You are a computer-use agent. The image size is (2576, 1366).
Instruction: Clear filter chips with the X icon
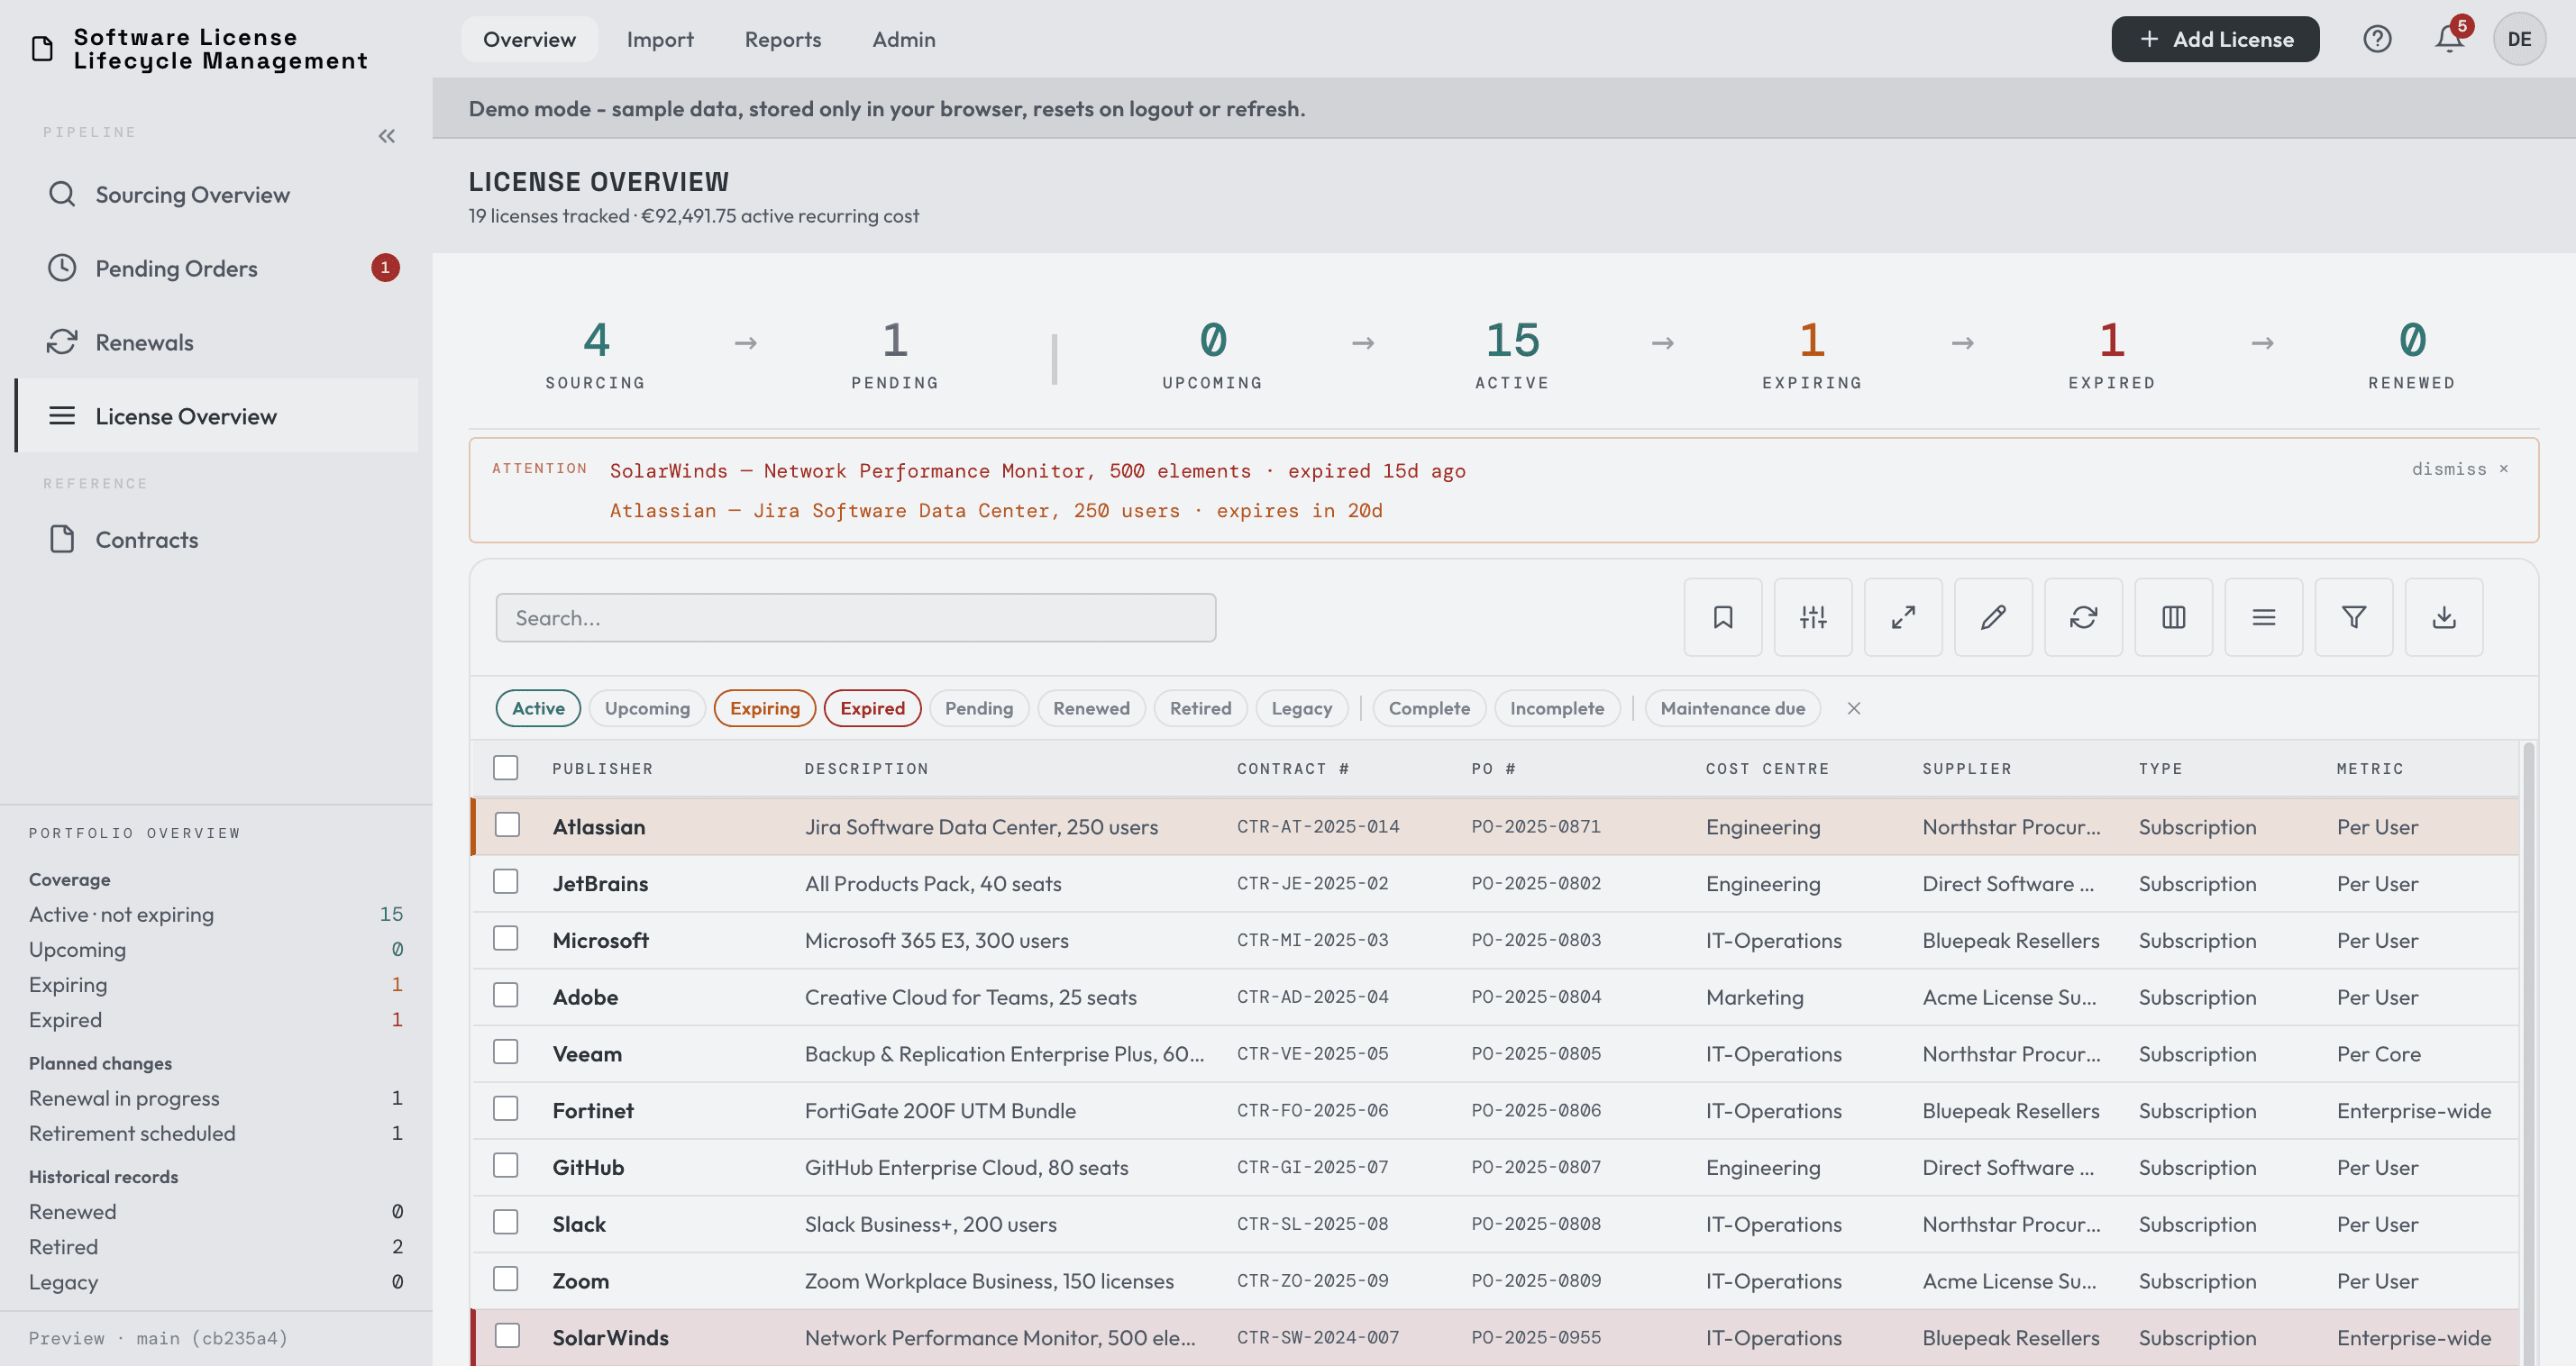pyautogui.click(x=1853, y=708)
